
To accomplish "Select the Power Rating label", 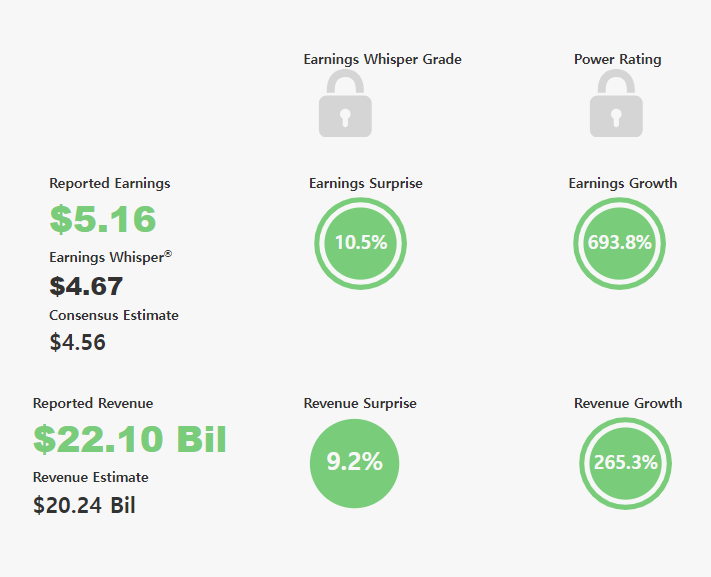I will point(618,59).
